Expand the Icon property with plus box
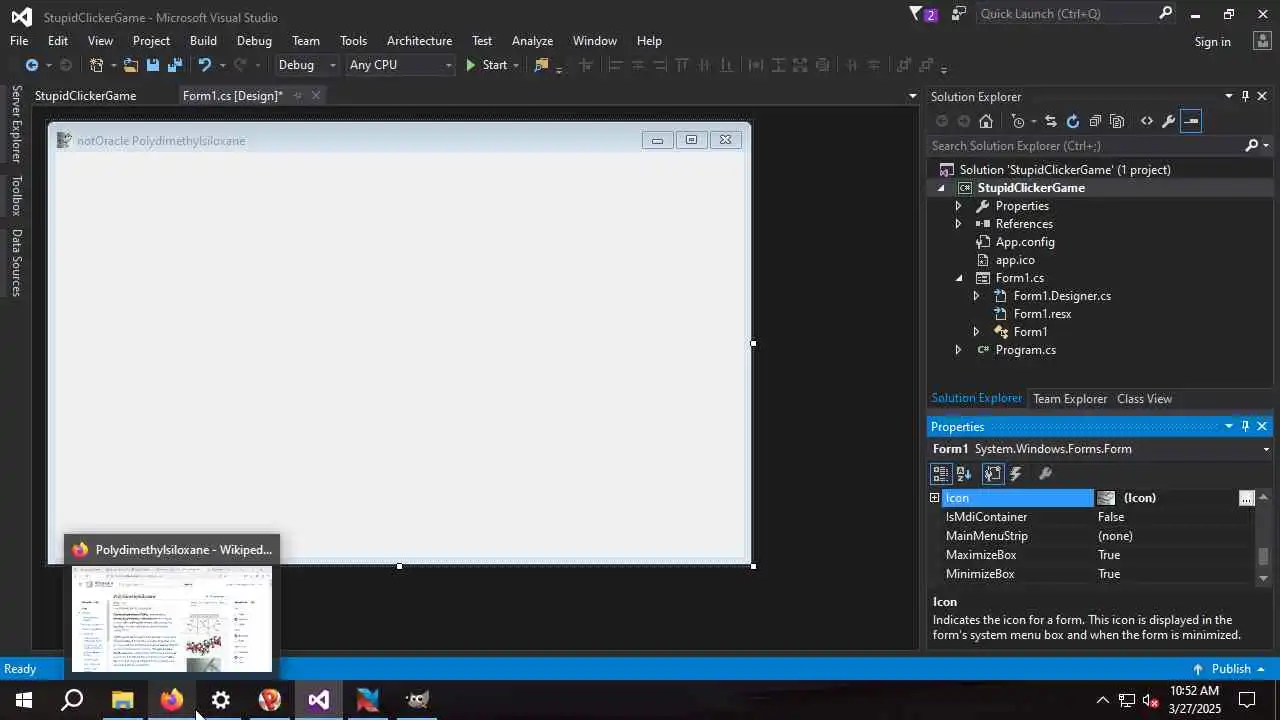 pos(935,498)
